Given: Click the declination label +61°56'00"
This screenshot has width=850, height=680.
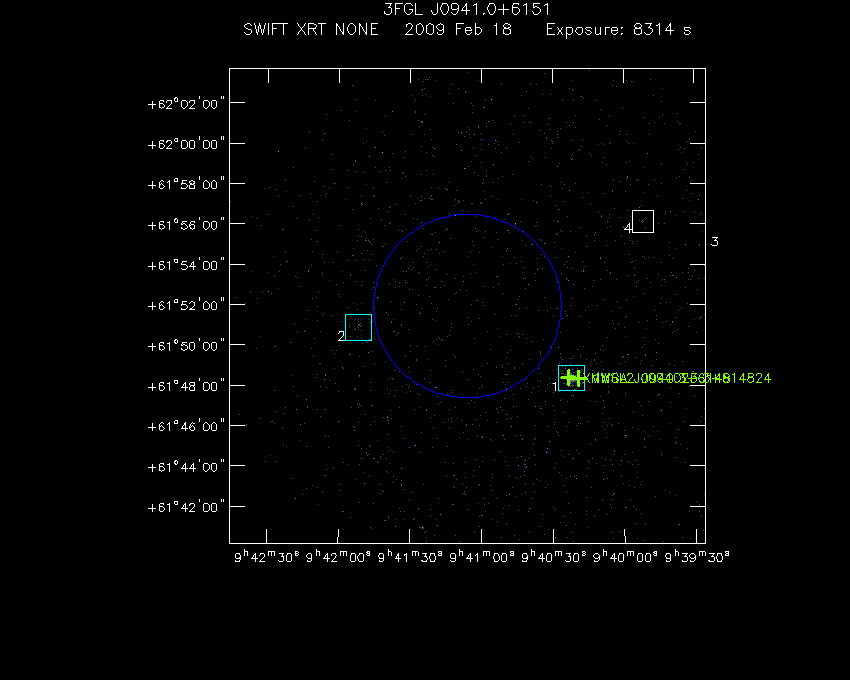Looking at the screenshot, I should click(186, 225).
